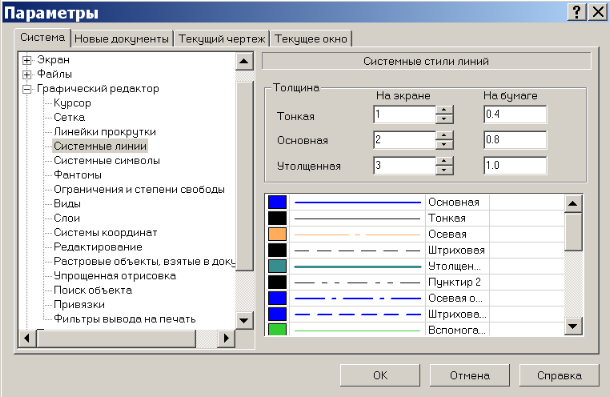Select Линейки прокрутки tree item
The image size is (610, 397).
(x=105, y=132)
